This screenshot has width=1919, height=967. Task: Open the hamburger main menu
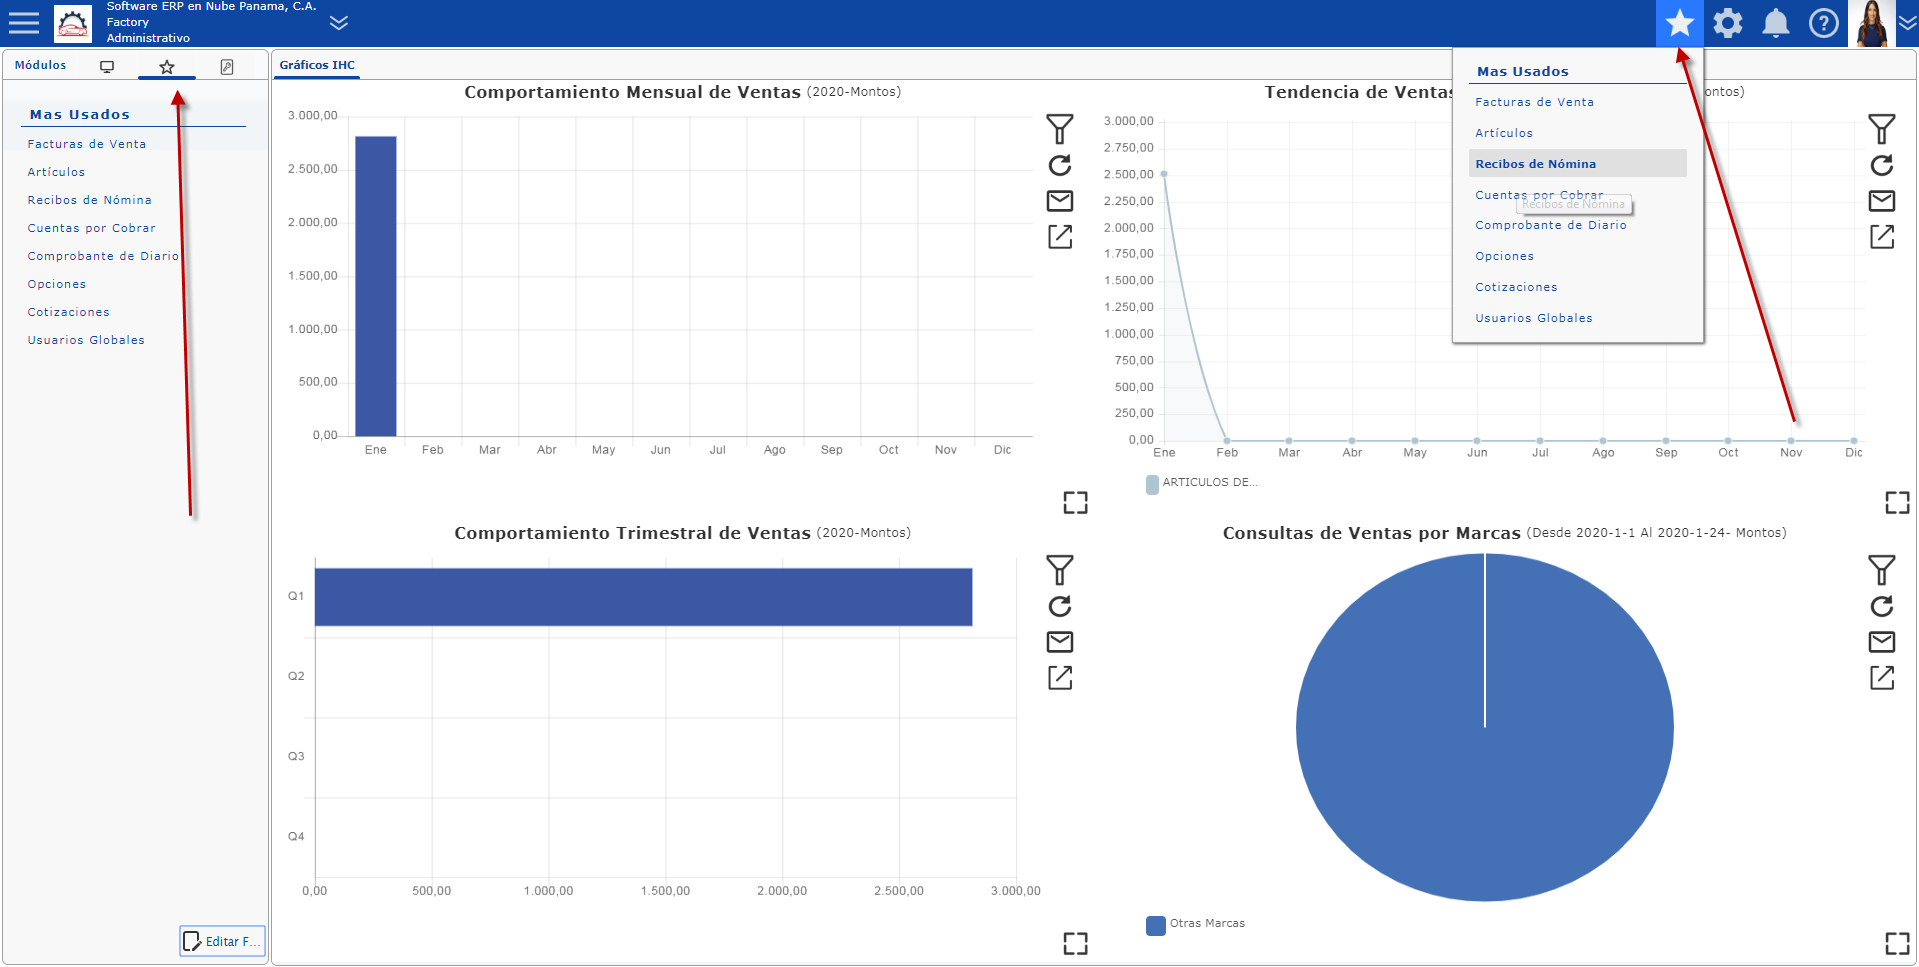pos(23,23)
